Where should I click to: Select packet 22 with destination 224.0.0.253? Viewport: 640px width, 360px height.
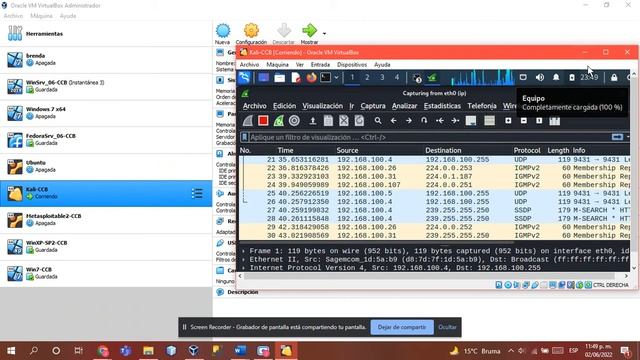click(x=434, y=168)
